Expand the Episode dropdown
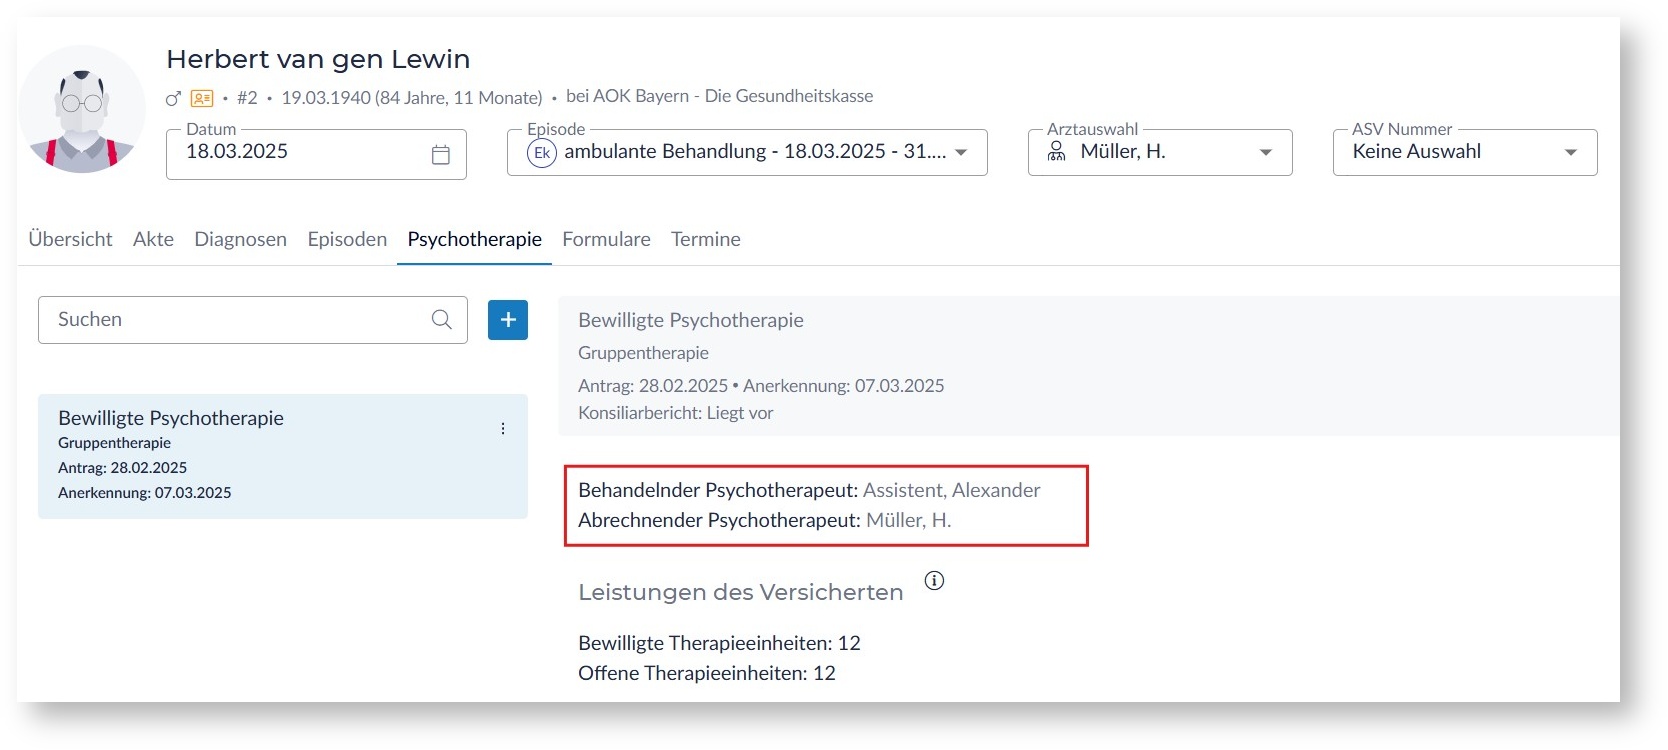 [x=961, y=153]
